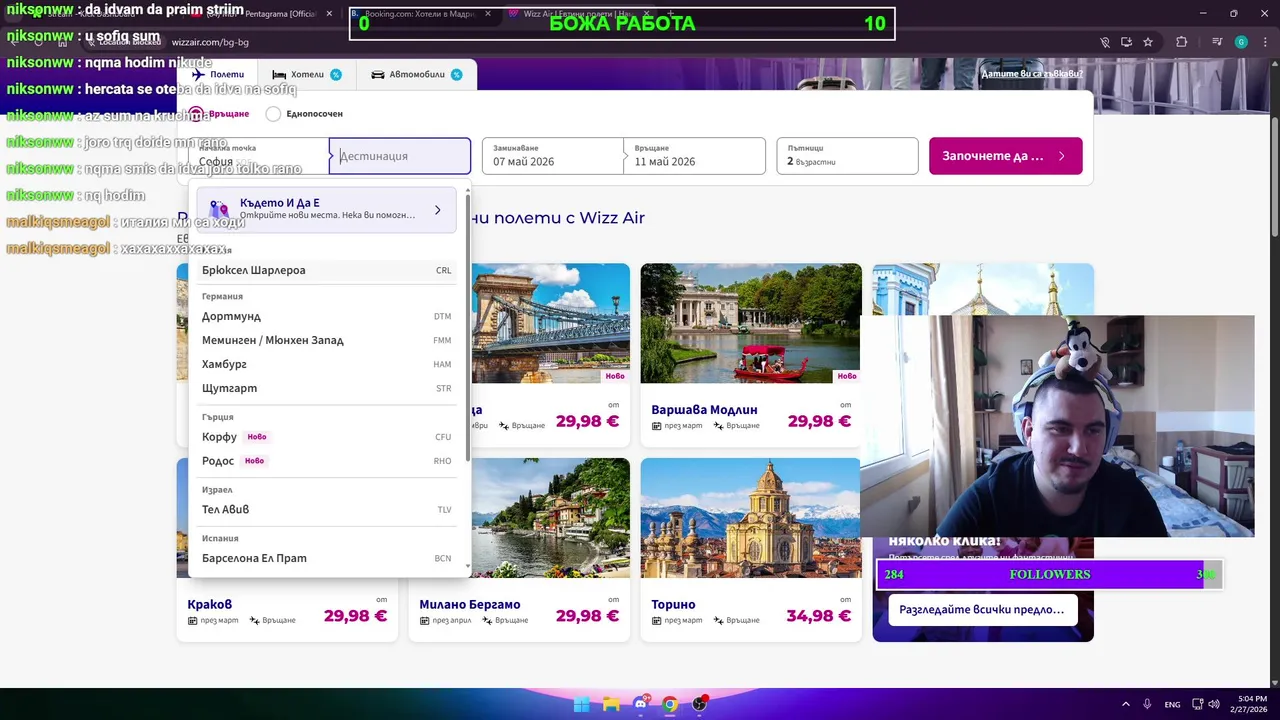Open File Explorer from the taskbar
1280x720 pixels.
pos(611,704)
